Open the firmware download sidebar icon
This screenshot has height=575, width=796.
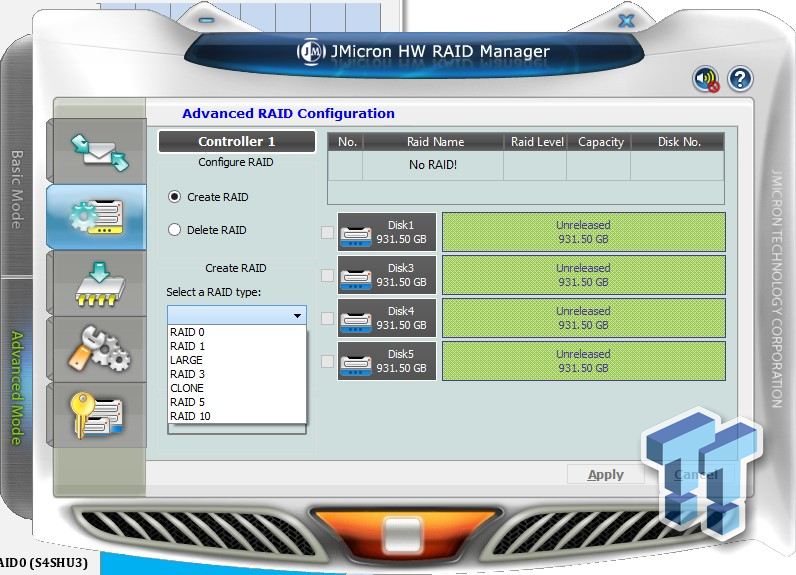(x=97, y=282)
